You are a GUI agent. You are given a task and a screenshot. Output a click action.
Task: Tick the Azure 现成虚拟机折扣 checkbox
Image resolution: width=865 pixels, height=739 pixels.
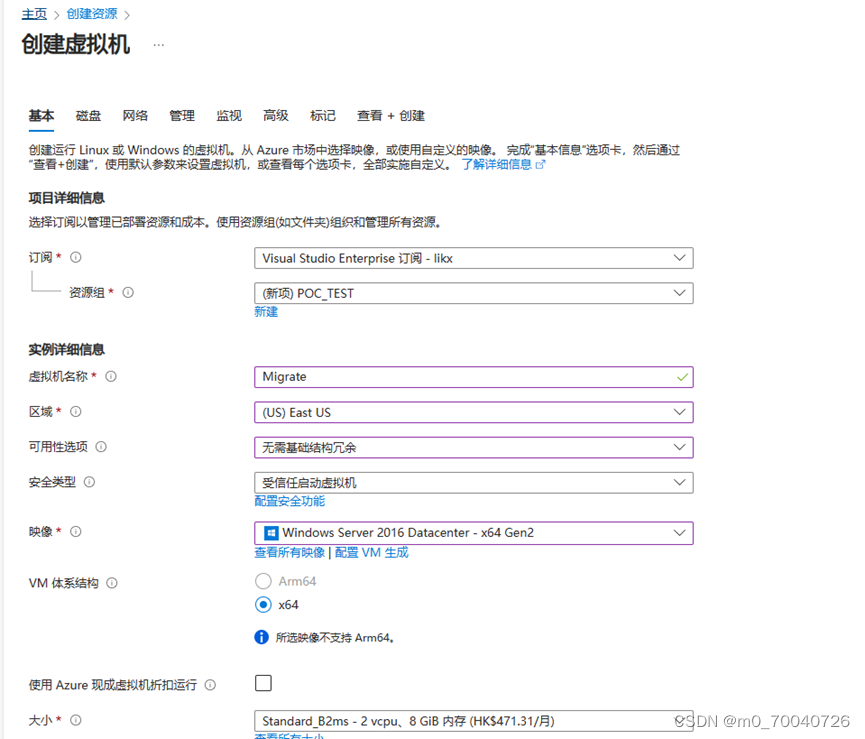point(263,683)
